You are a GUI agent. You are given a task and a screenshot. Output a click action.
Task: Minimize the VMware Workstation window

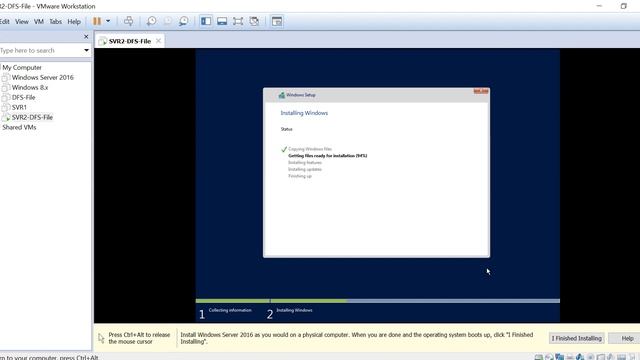point(599,6)
